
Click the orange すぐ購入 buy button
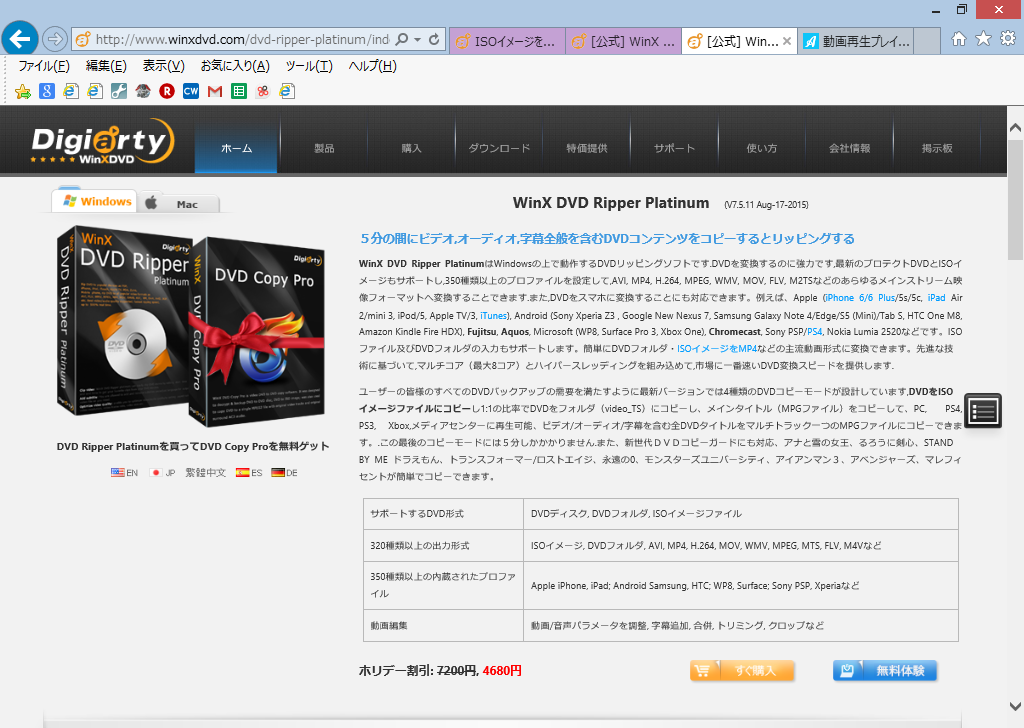point(742,671)
